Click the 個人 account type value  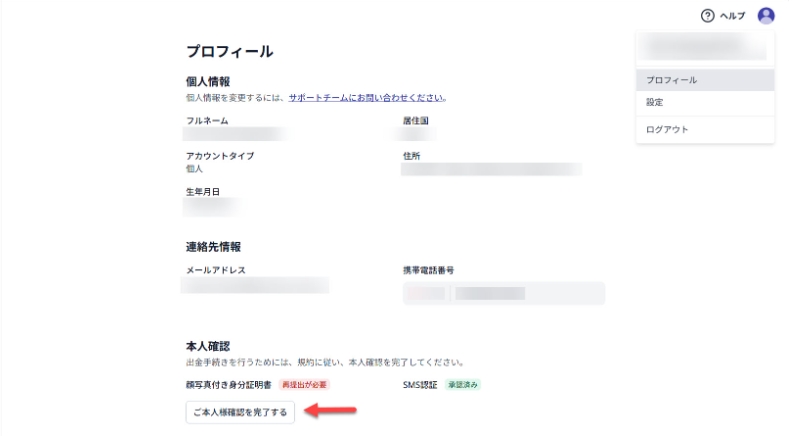pyautogui.click(x=194, y=169)
